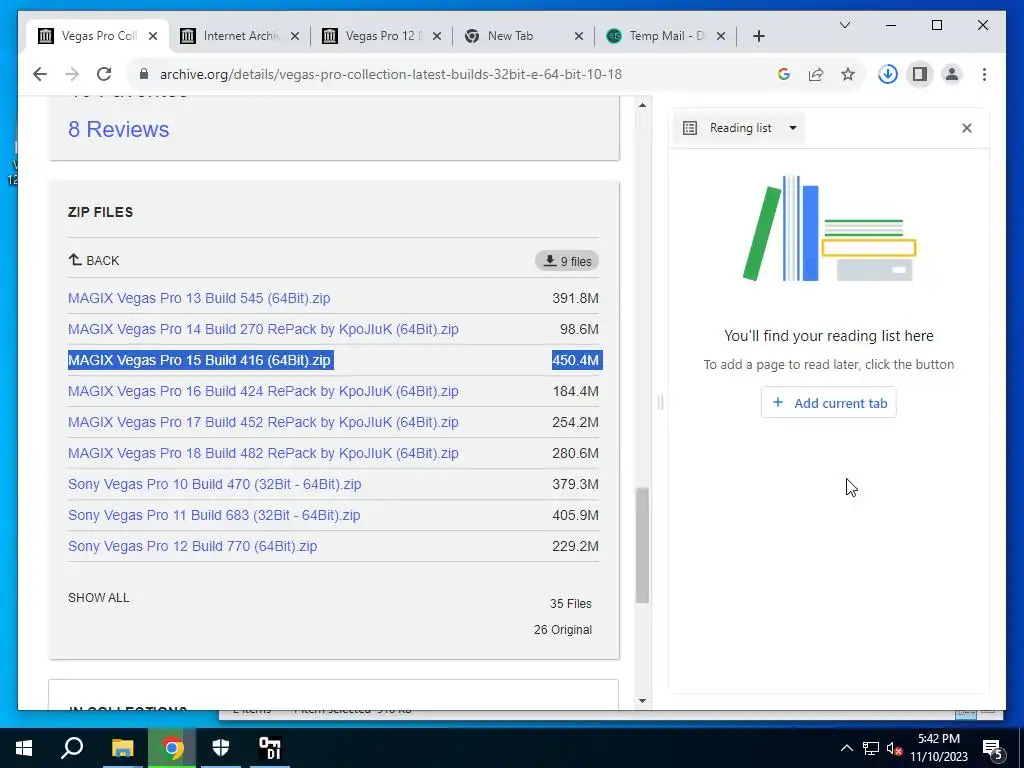Click the 391.8M file size

[575, 298]
